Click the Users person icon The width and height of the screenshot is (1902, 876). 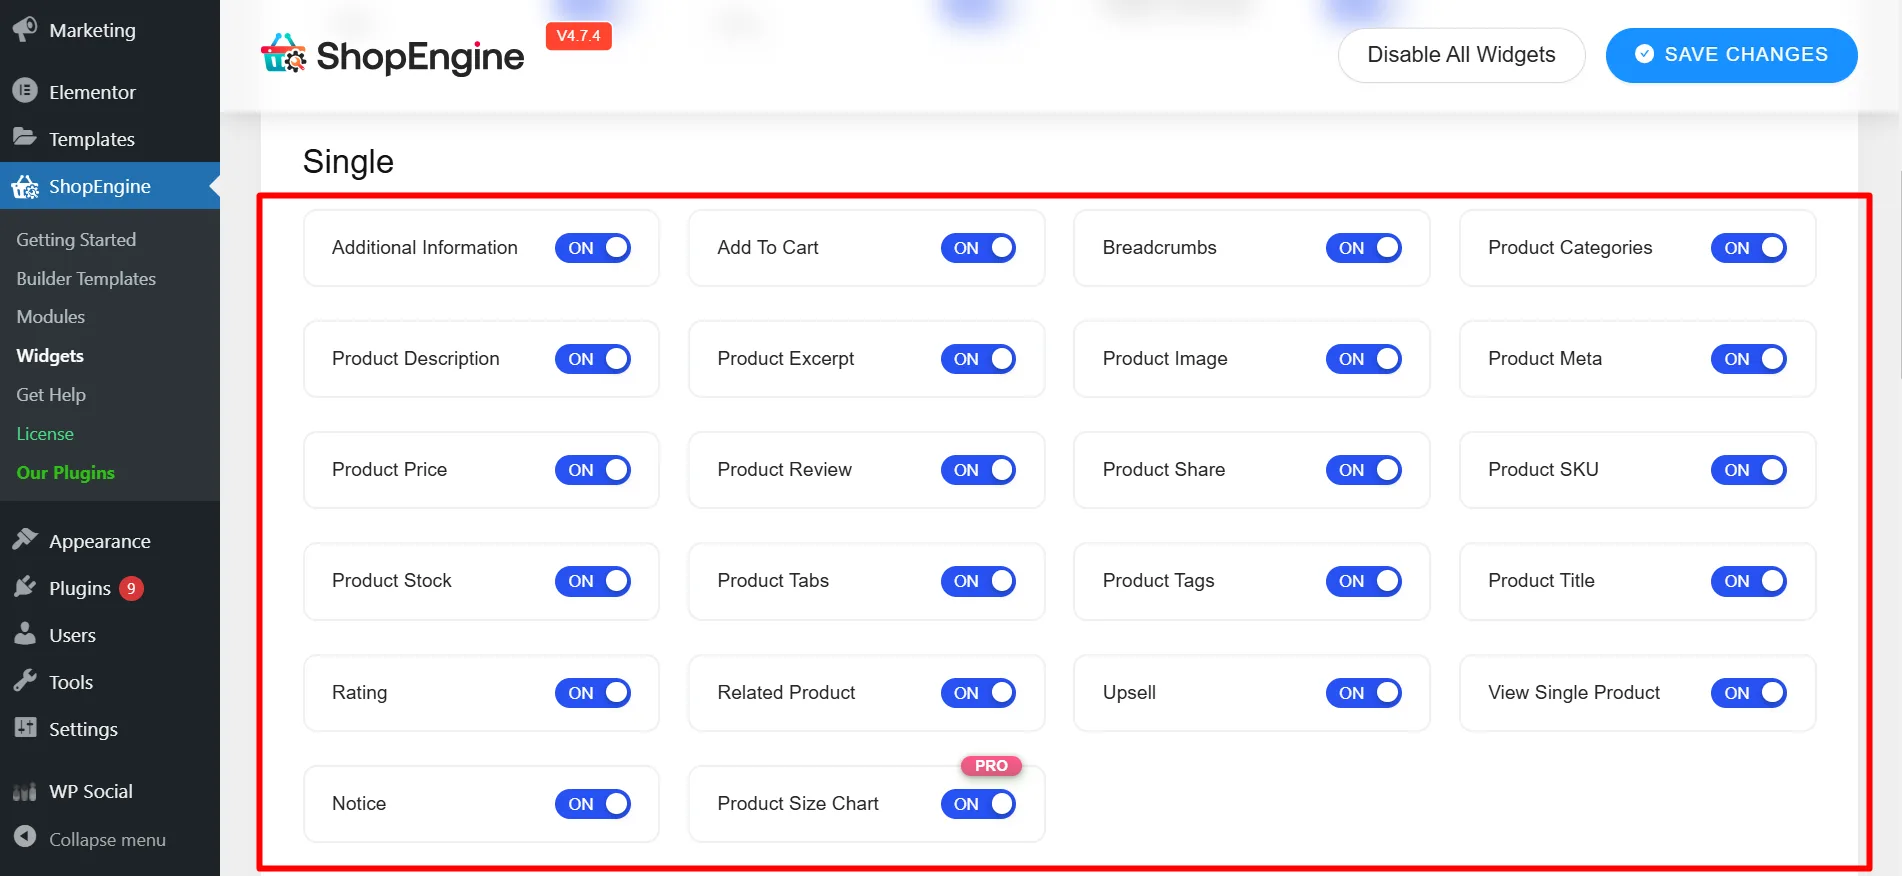tap(25, 634)
